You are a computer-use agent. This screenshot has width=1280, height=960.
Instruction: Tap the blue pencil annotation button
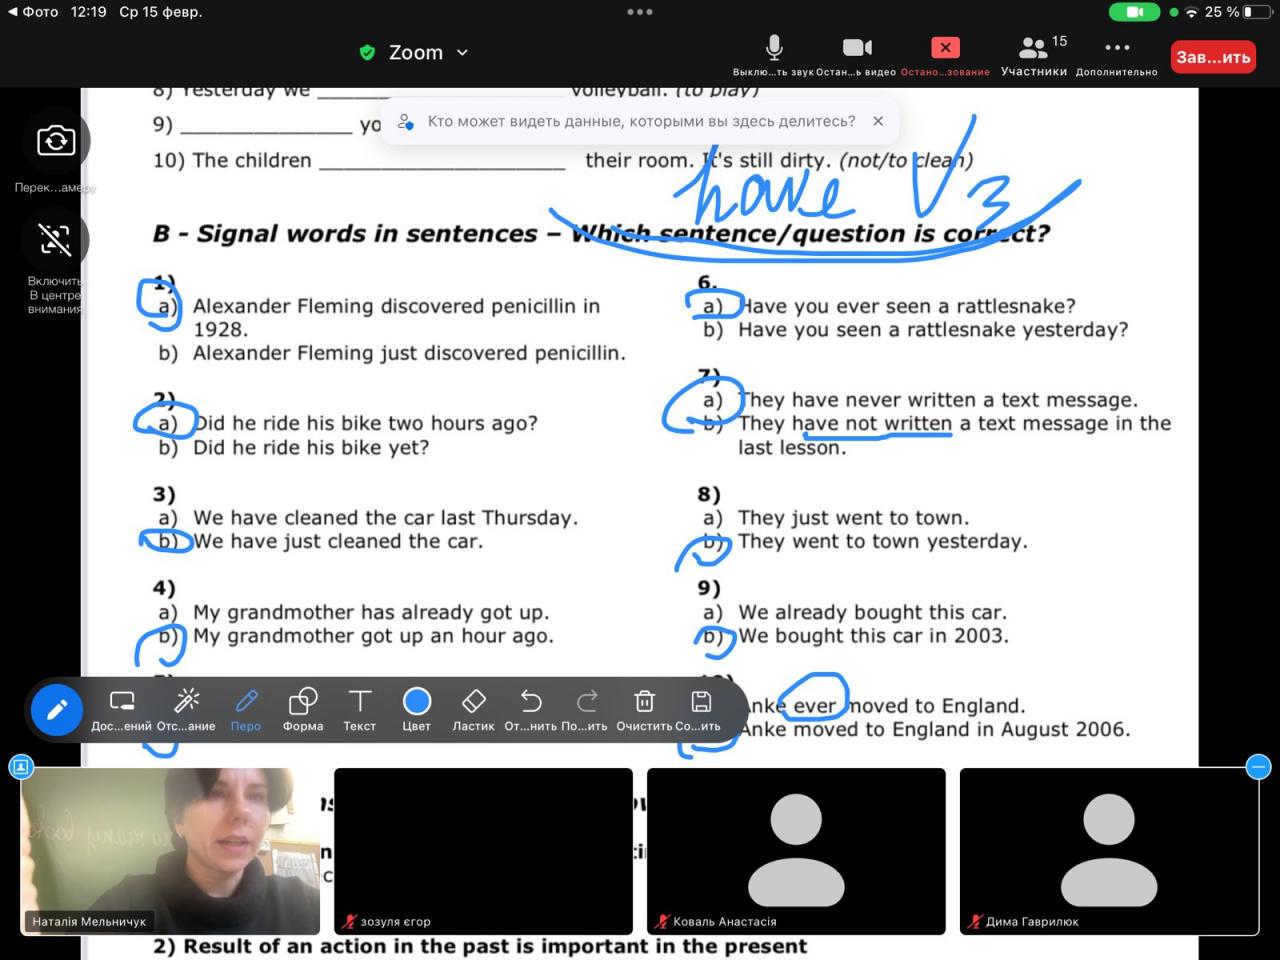57,710
